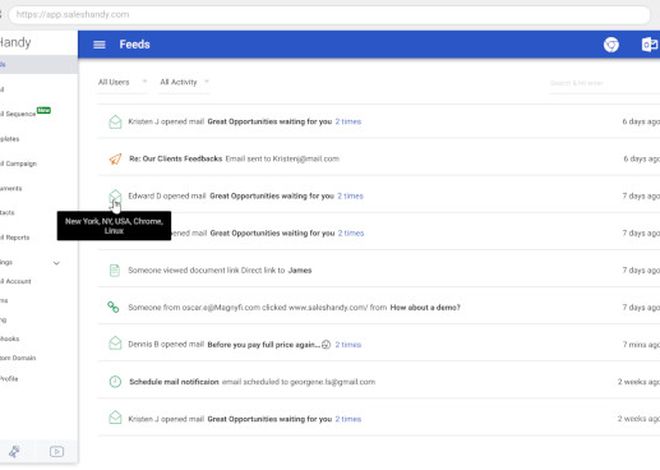660x470 pixels.
Task: Open Contacts in sidebar
Action: pyautogui.click(x=7, y=212)
